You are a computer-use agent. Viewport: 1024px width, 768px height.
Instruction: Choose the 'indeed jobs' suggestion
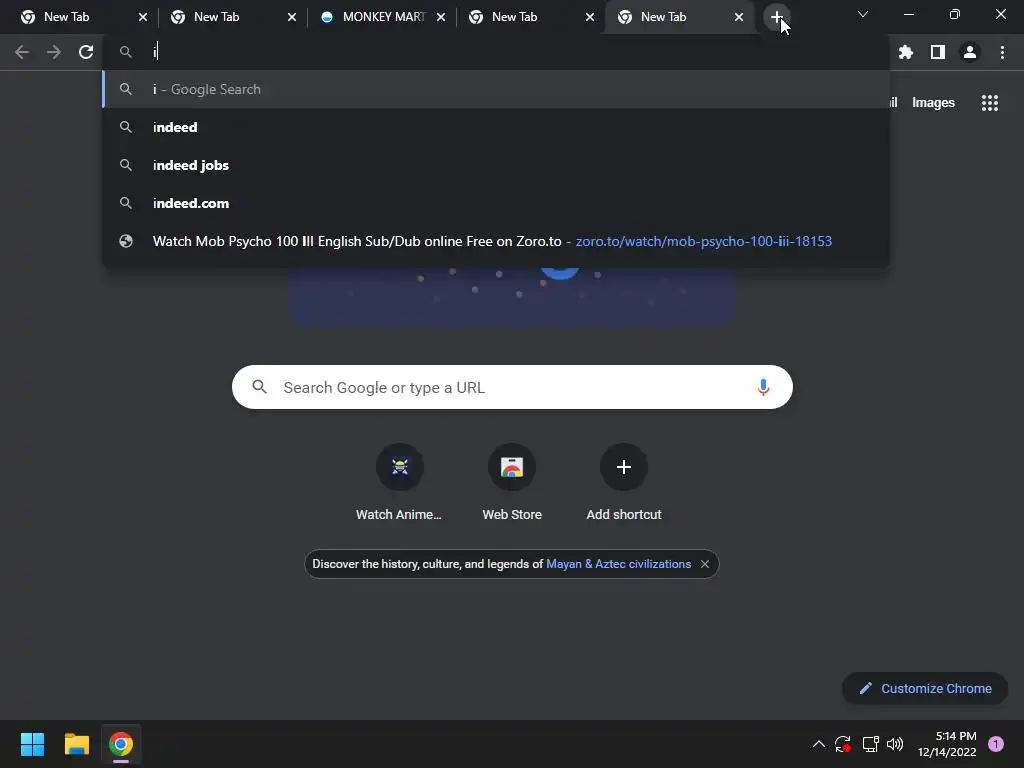point(496,165)
